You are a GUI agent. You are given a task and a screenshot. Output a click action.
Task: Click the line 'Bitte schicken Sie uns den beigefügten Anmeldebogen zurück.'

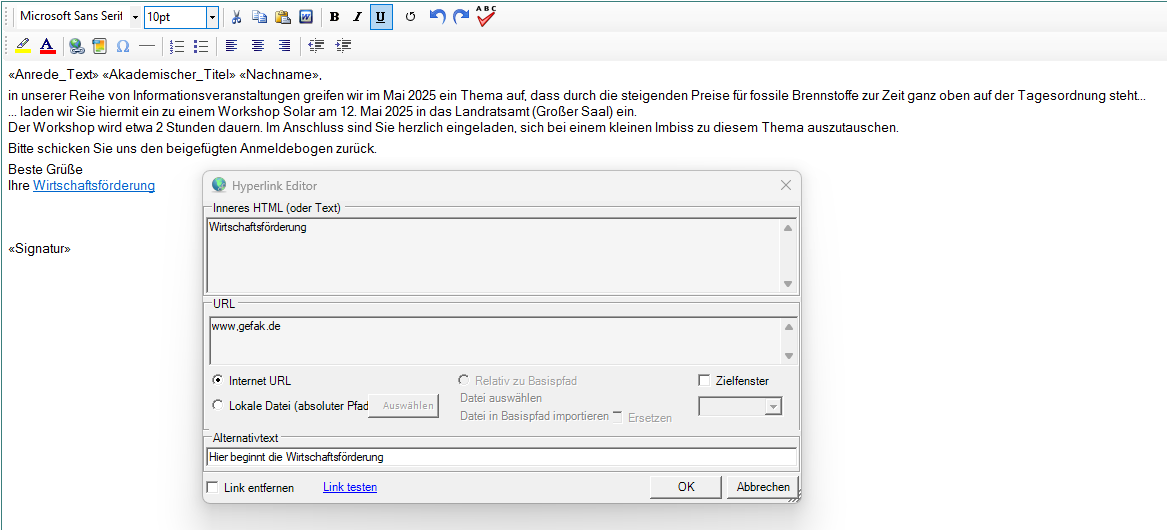(x=192, y=148)
